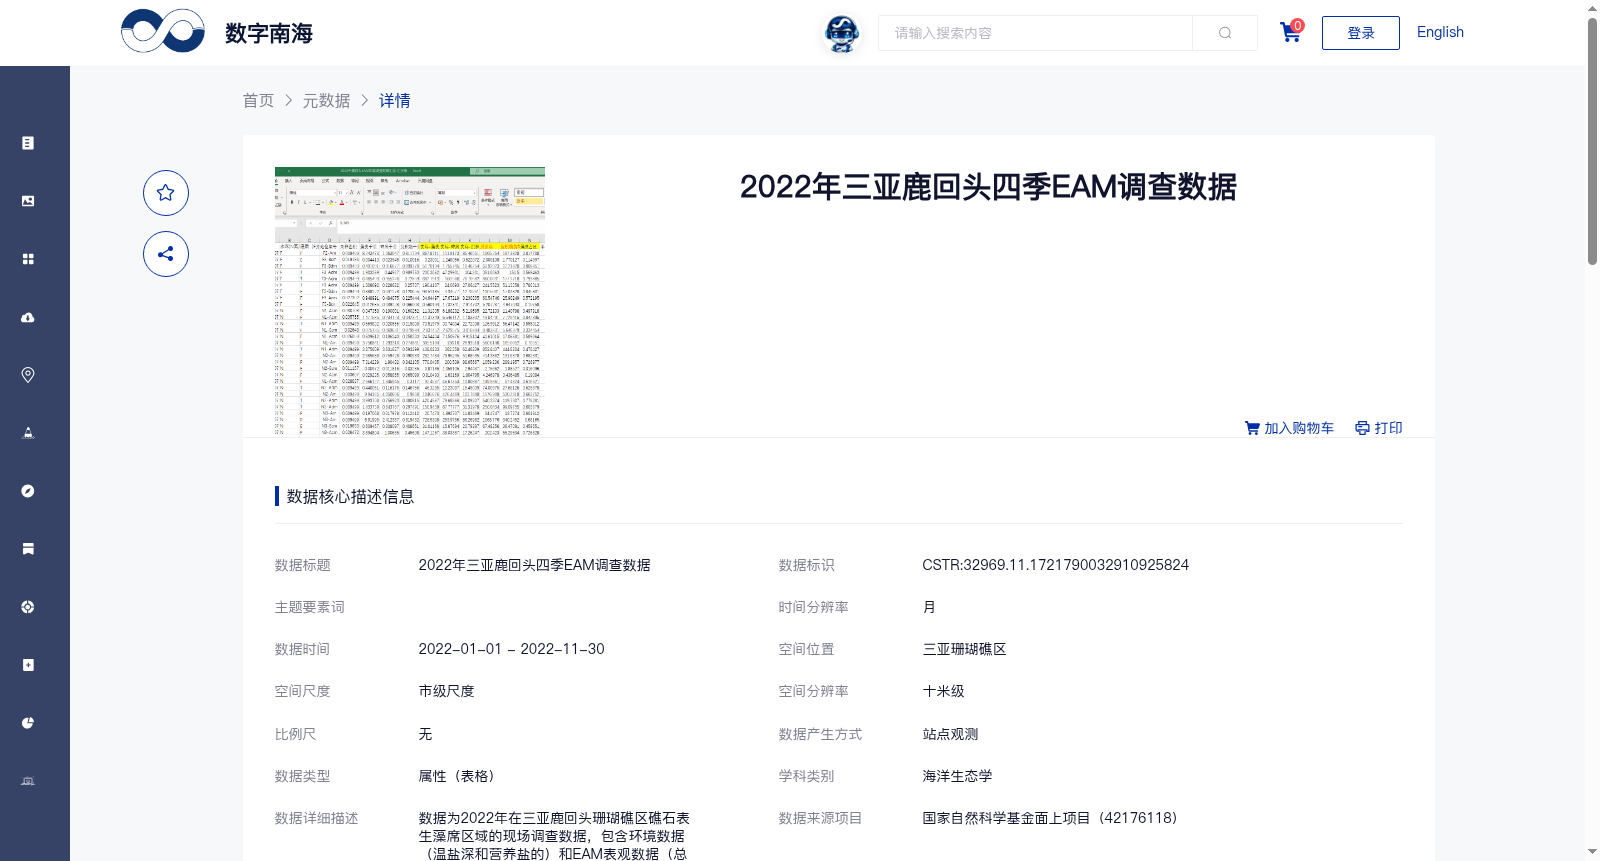Click the plus-square sidebar icon
This screenshot has width=1600, height=861.
(x=28, y=665)
